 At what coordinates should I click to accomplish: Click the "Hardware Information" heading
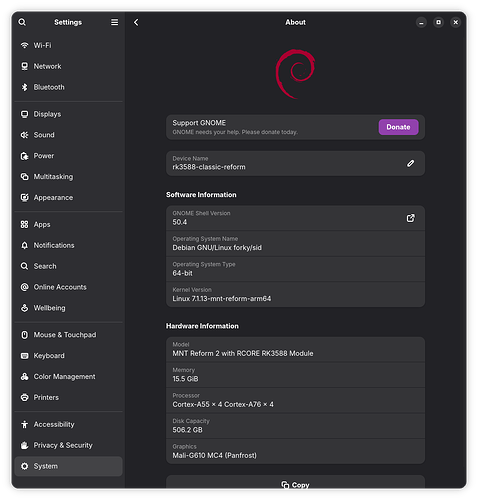point(202,326)
